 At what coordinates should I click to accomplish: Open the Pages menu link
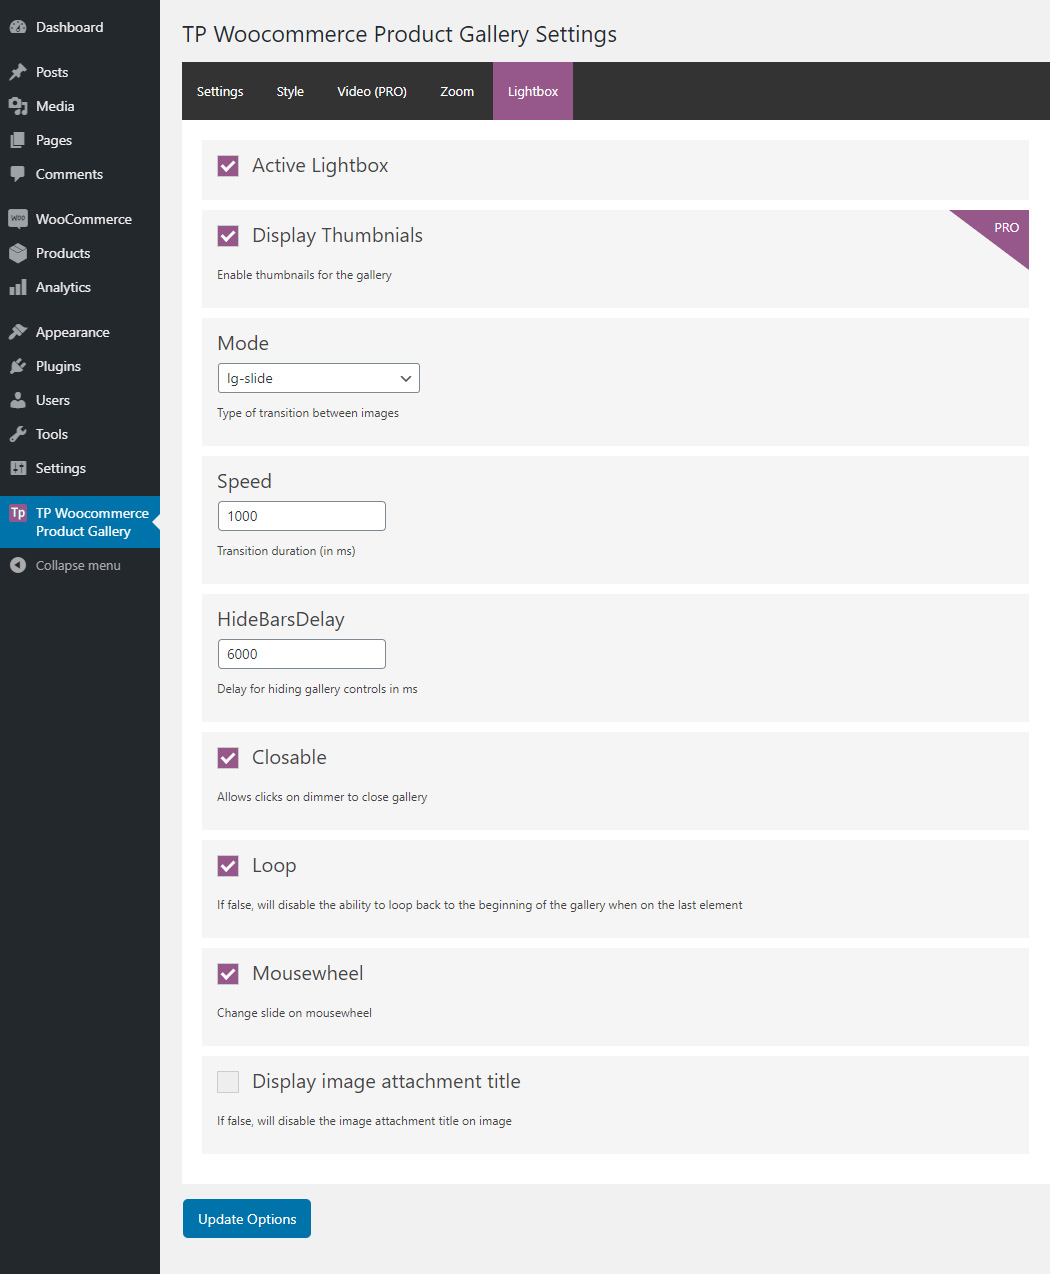(x=54, y=140)
